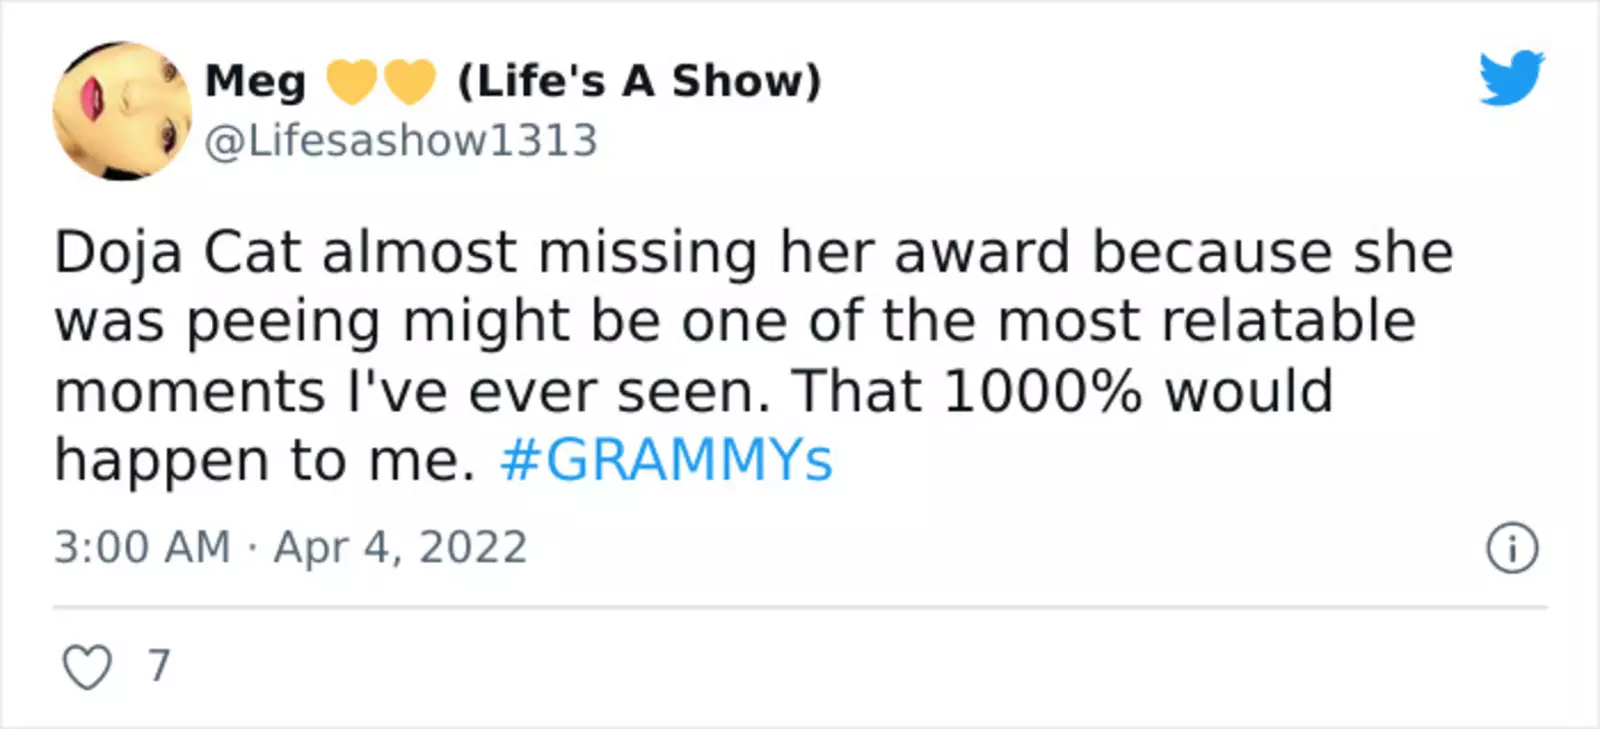
Task: Open the #GRAMMYs hashtag
Action: [666, 461]
